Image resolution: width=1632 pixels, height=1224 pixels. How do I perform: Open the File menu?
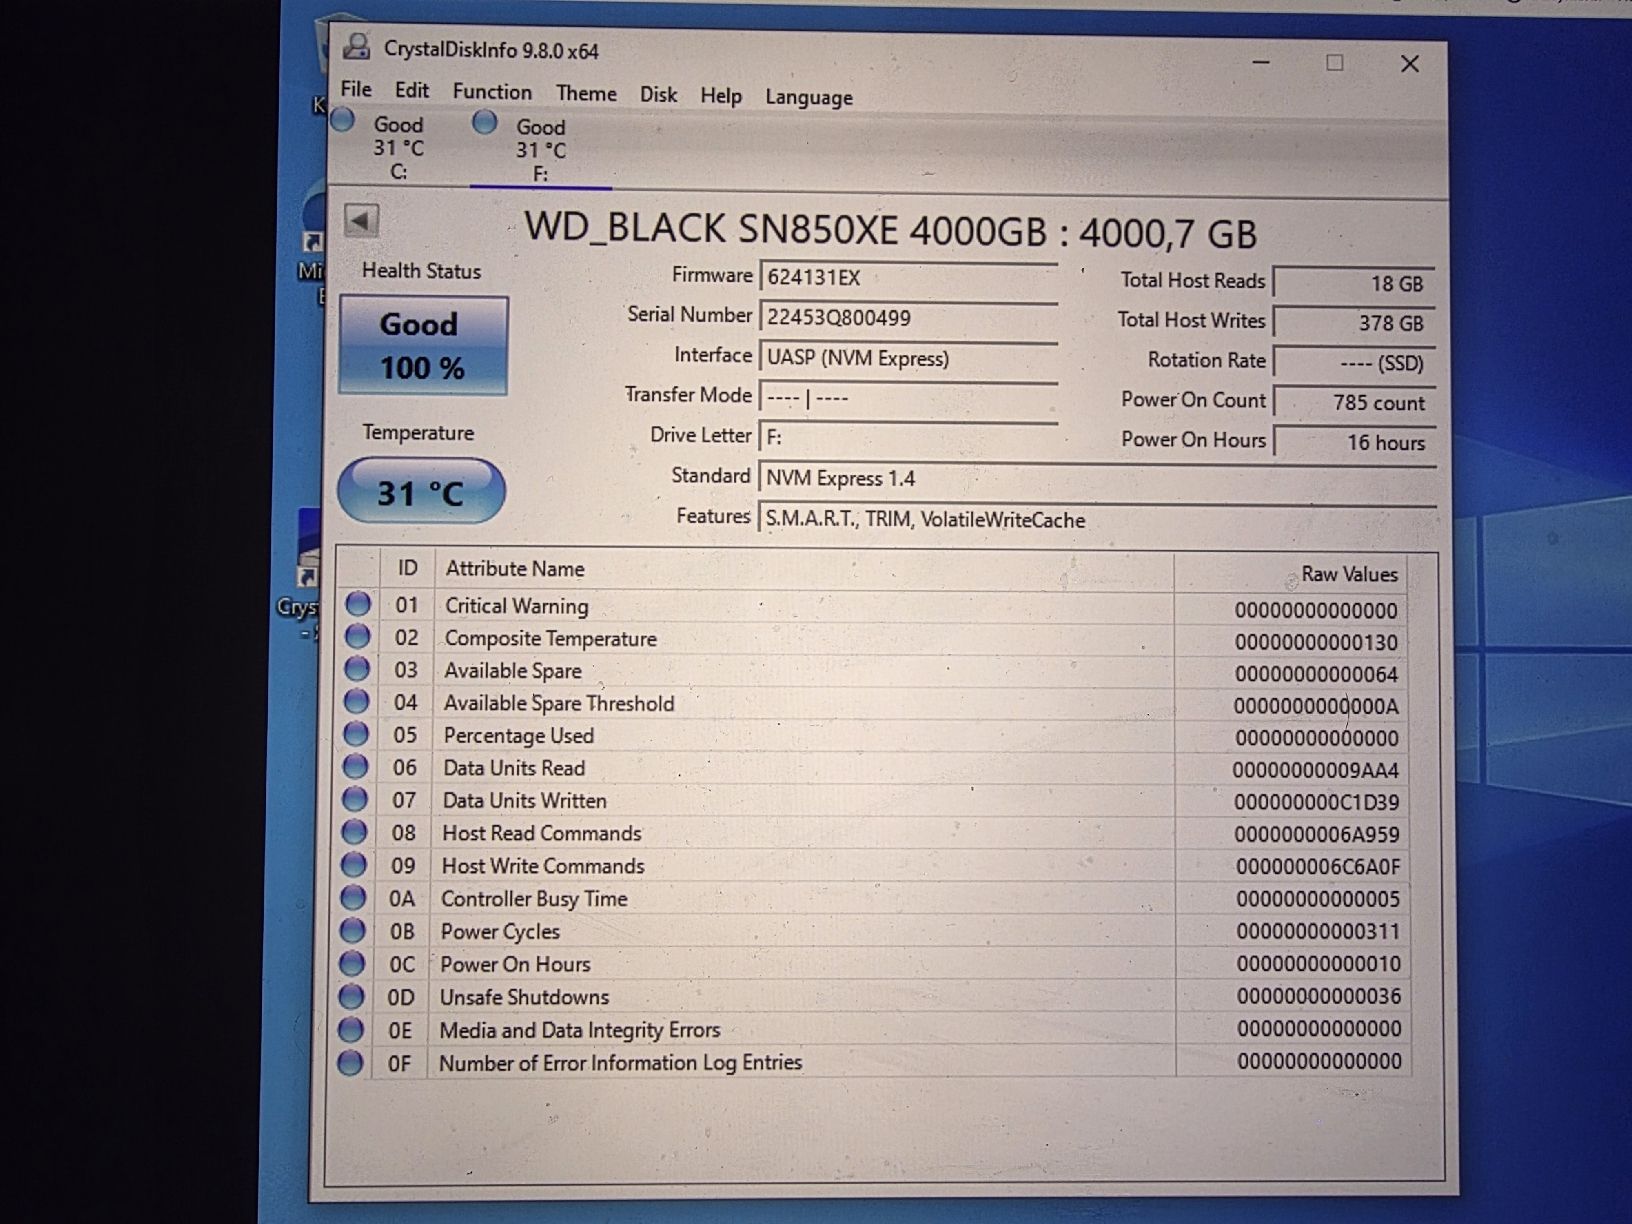pos(356,89)
